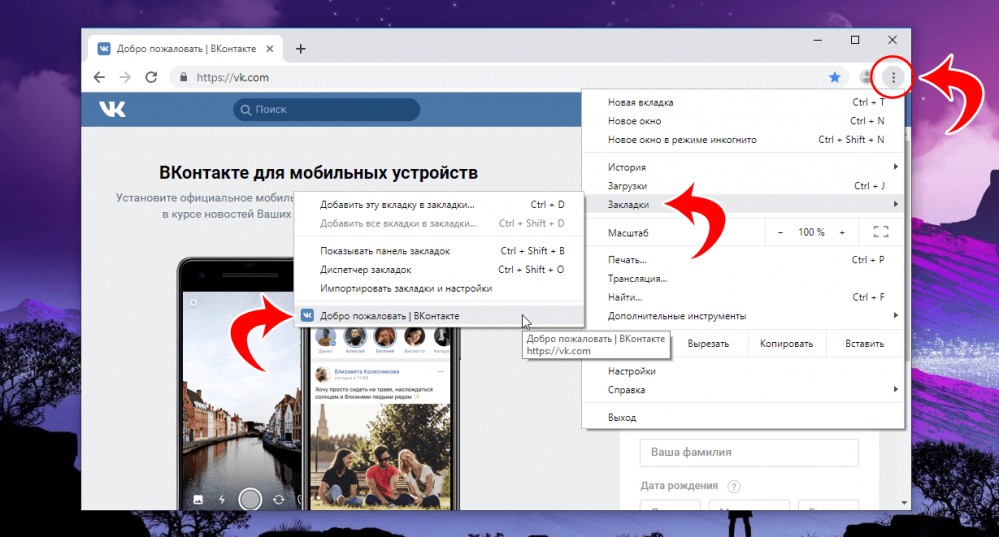Select the Добро пожаловать | ВКонтакте tab
The width and height of the screenshot is (999, 537).
(x=185, y=48)
